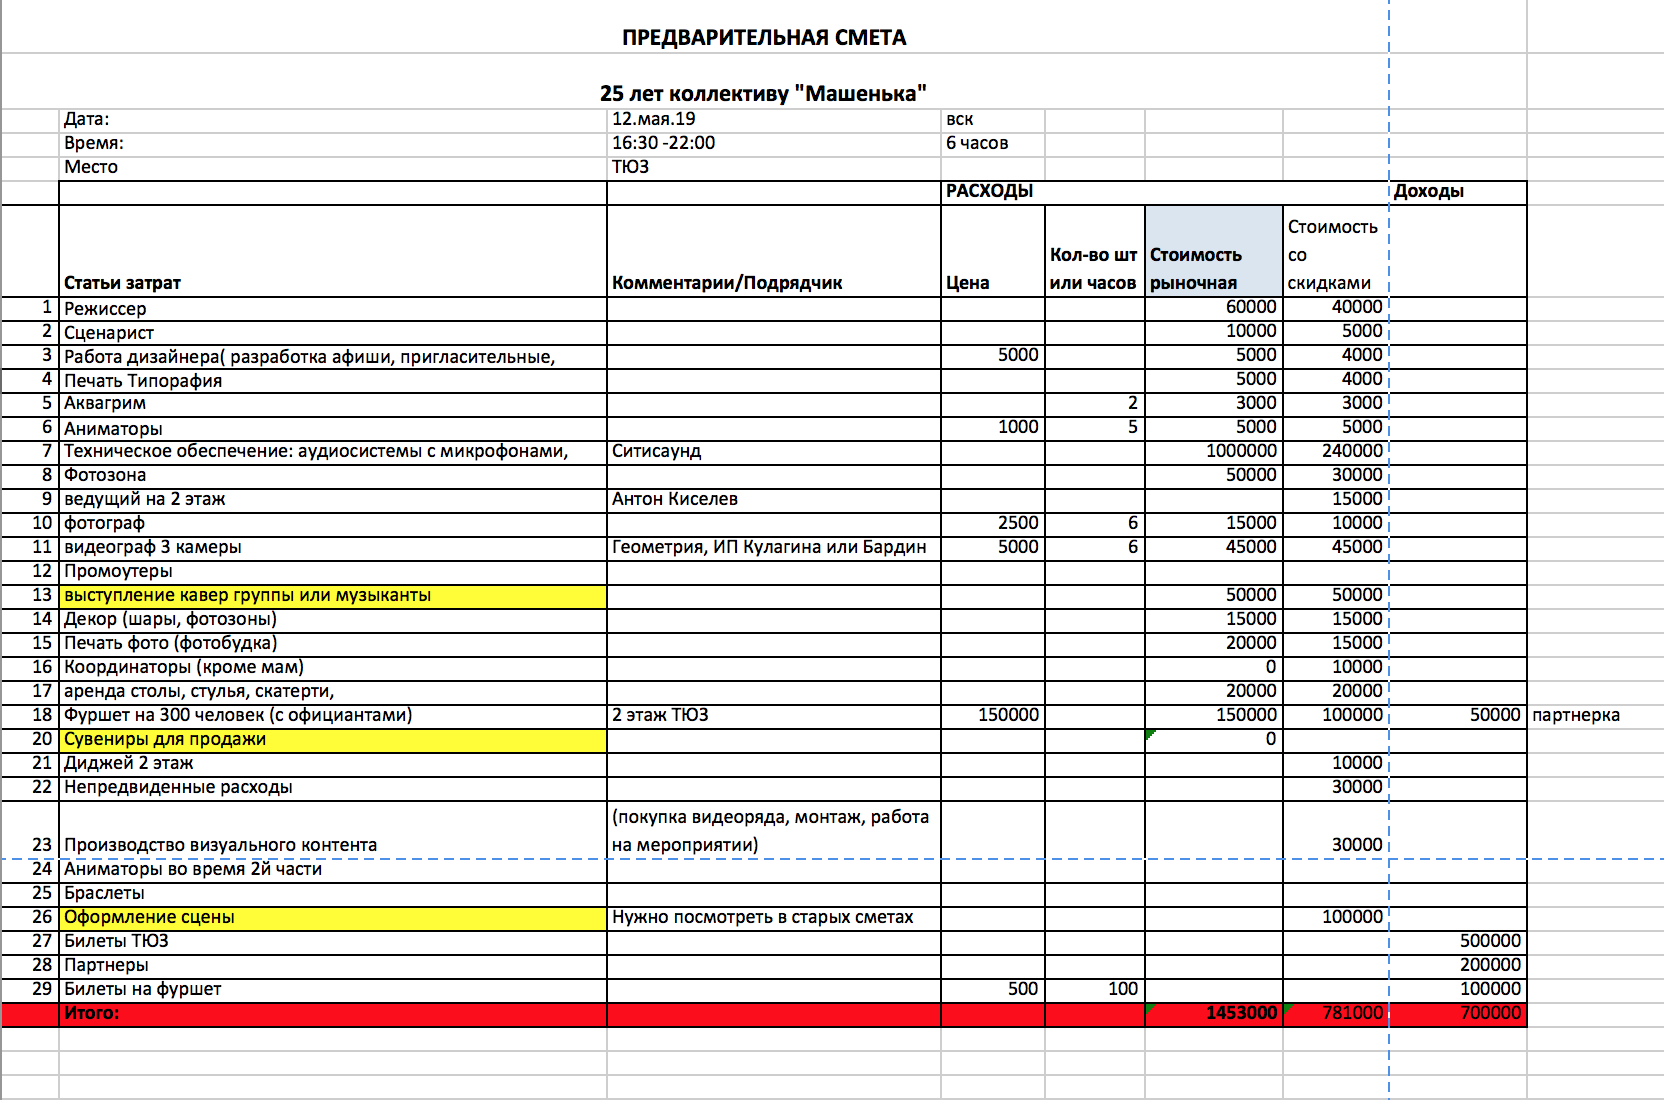
Task: Select the 'Комментарии/Подрядчик' column header
Action: pos(774,251)
